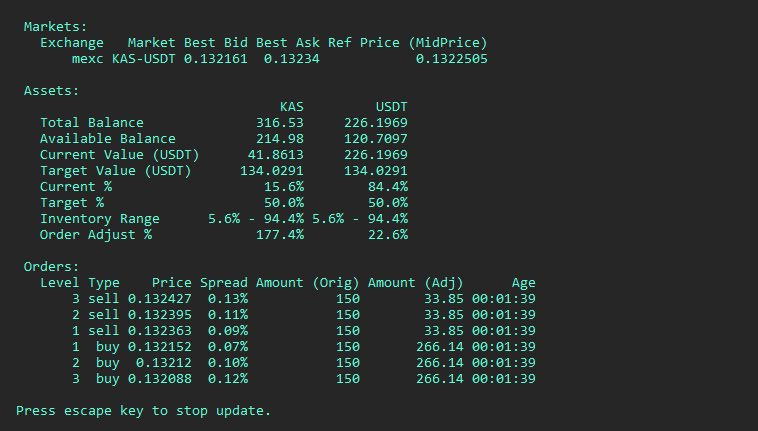The height and width of the screenshot is (431, 758).
Task: Select the Best Bid value 0.132161
Action: (216, 59)
